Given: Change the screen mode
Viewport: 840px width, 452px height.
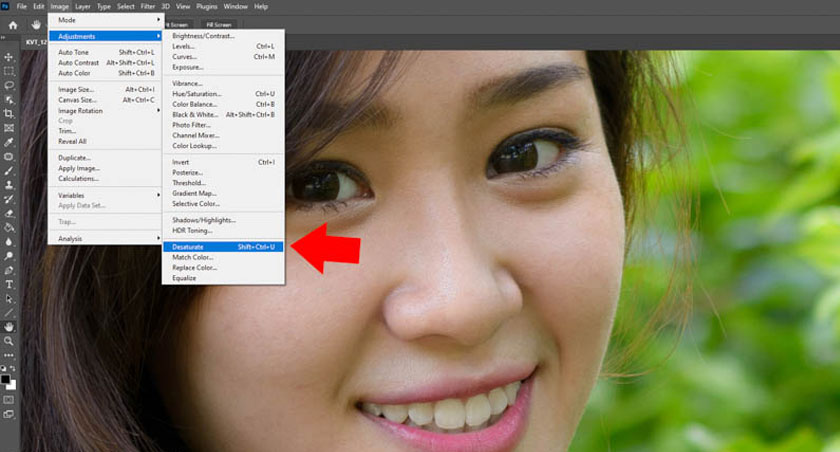Looking at the screenshot, I should (x=9, y=414).
